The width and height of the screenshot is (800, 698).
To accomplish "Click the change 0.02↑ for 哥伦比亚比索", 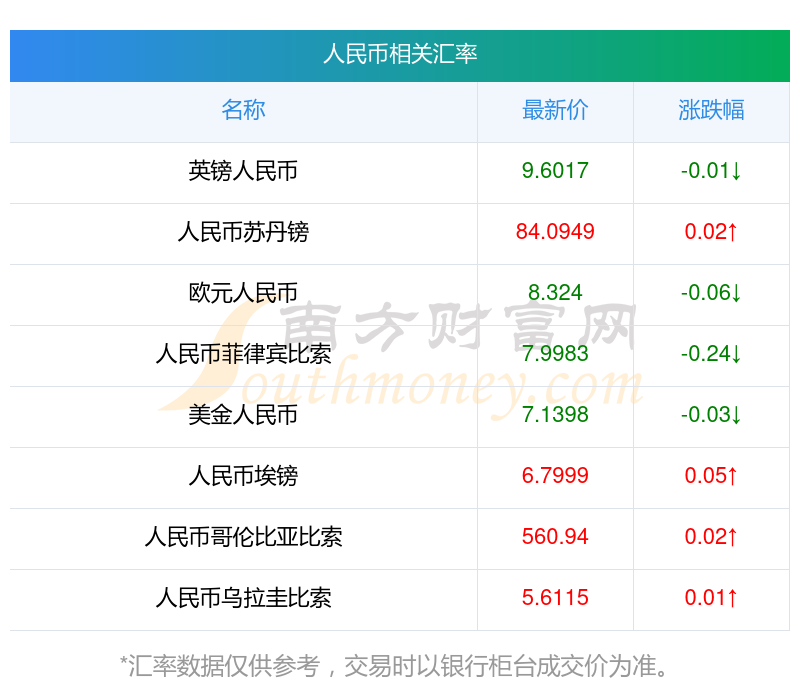I will click(711, 537).
